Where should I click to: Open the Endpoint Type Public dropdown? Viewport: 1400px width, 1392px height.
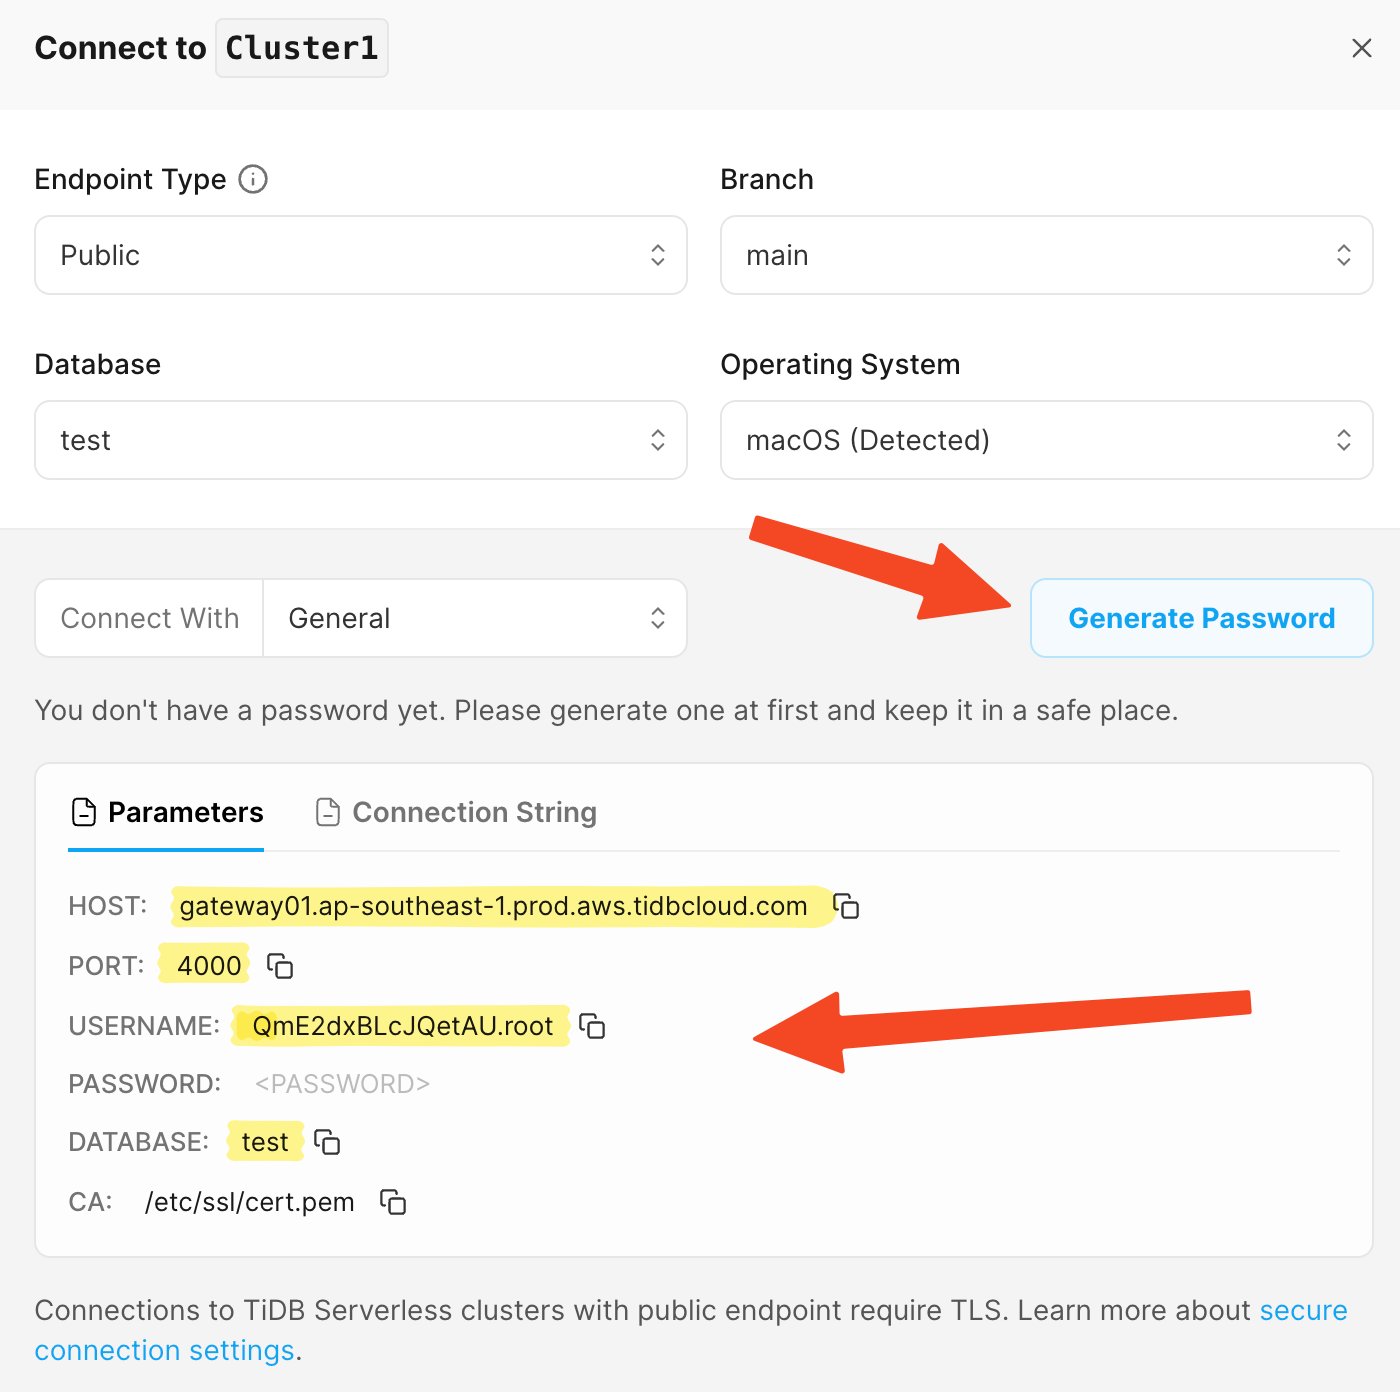click(361, 255)
